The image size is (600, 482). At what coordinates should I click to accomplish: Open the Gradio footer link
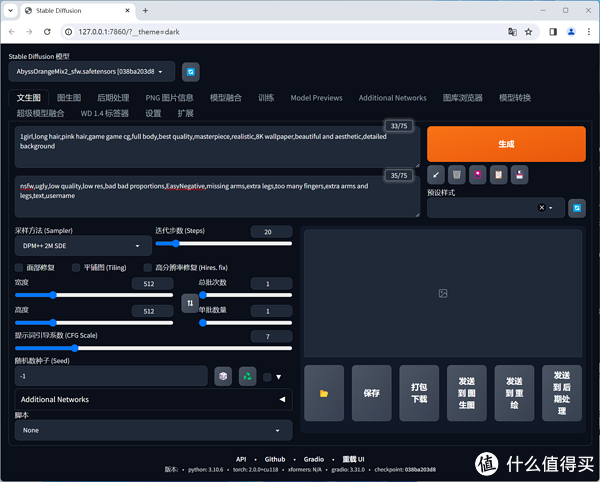point(314,459)
